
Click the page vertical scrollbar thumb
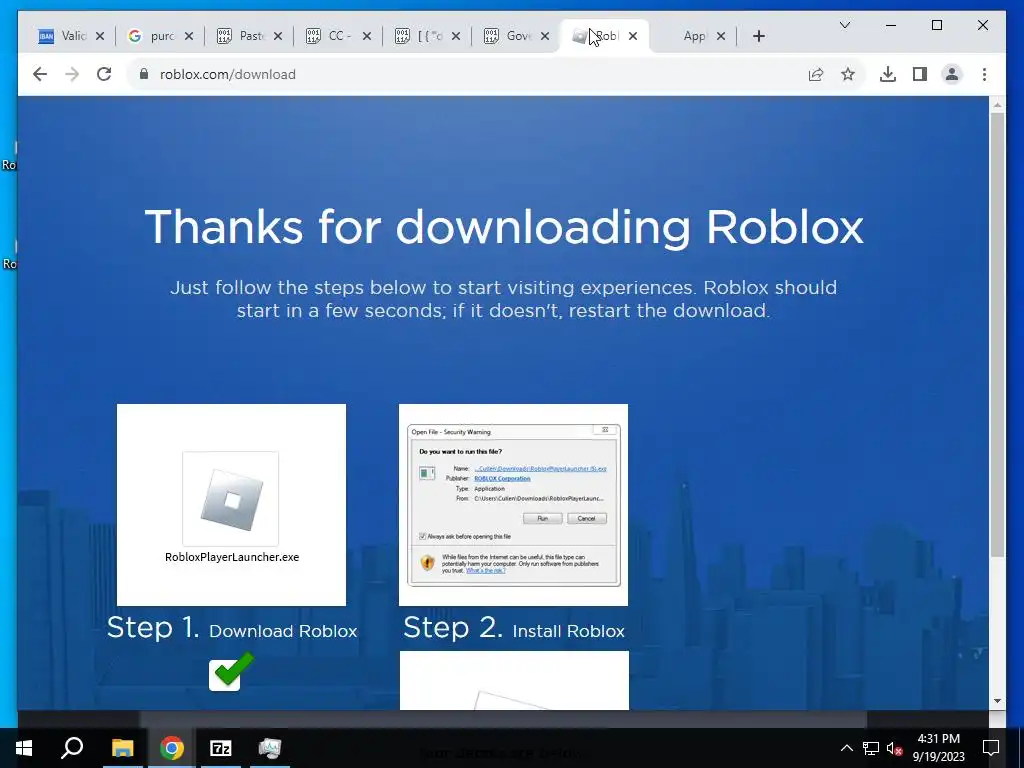(997, 334)
